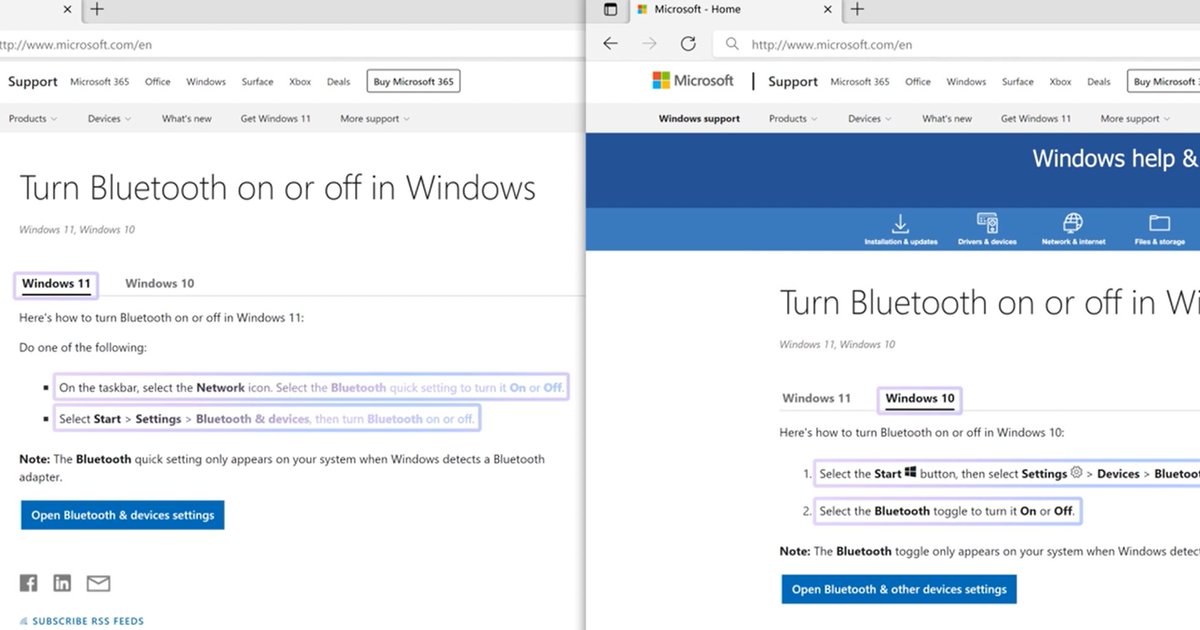The height and width of the screenshot is (630, 1200).
Task: Expand Products menu in right browser window
Action: (x=793, y=119)
